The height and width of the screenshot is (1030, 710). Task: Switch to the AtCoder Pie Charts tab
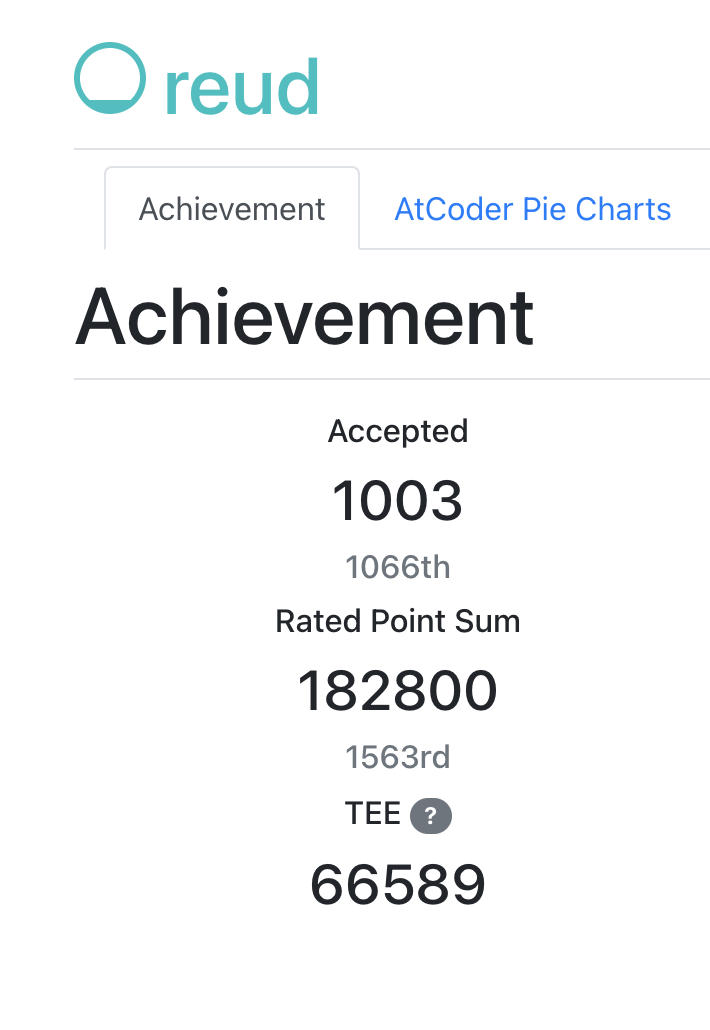click(x=532, y=209)
